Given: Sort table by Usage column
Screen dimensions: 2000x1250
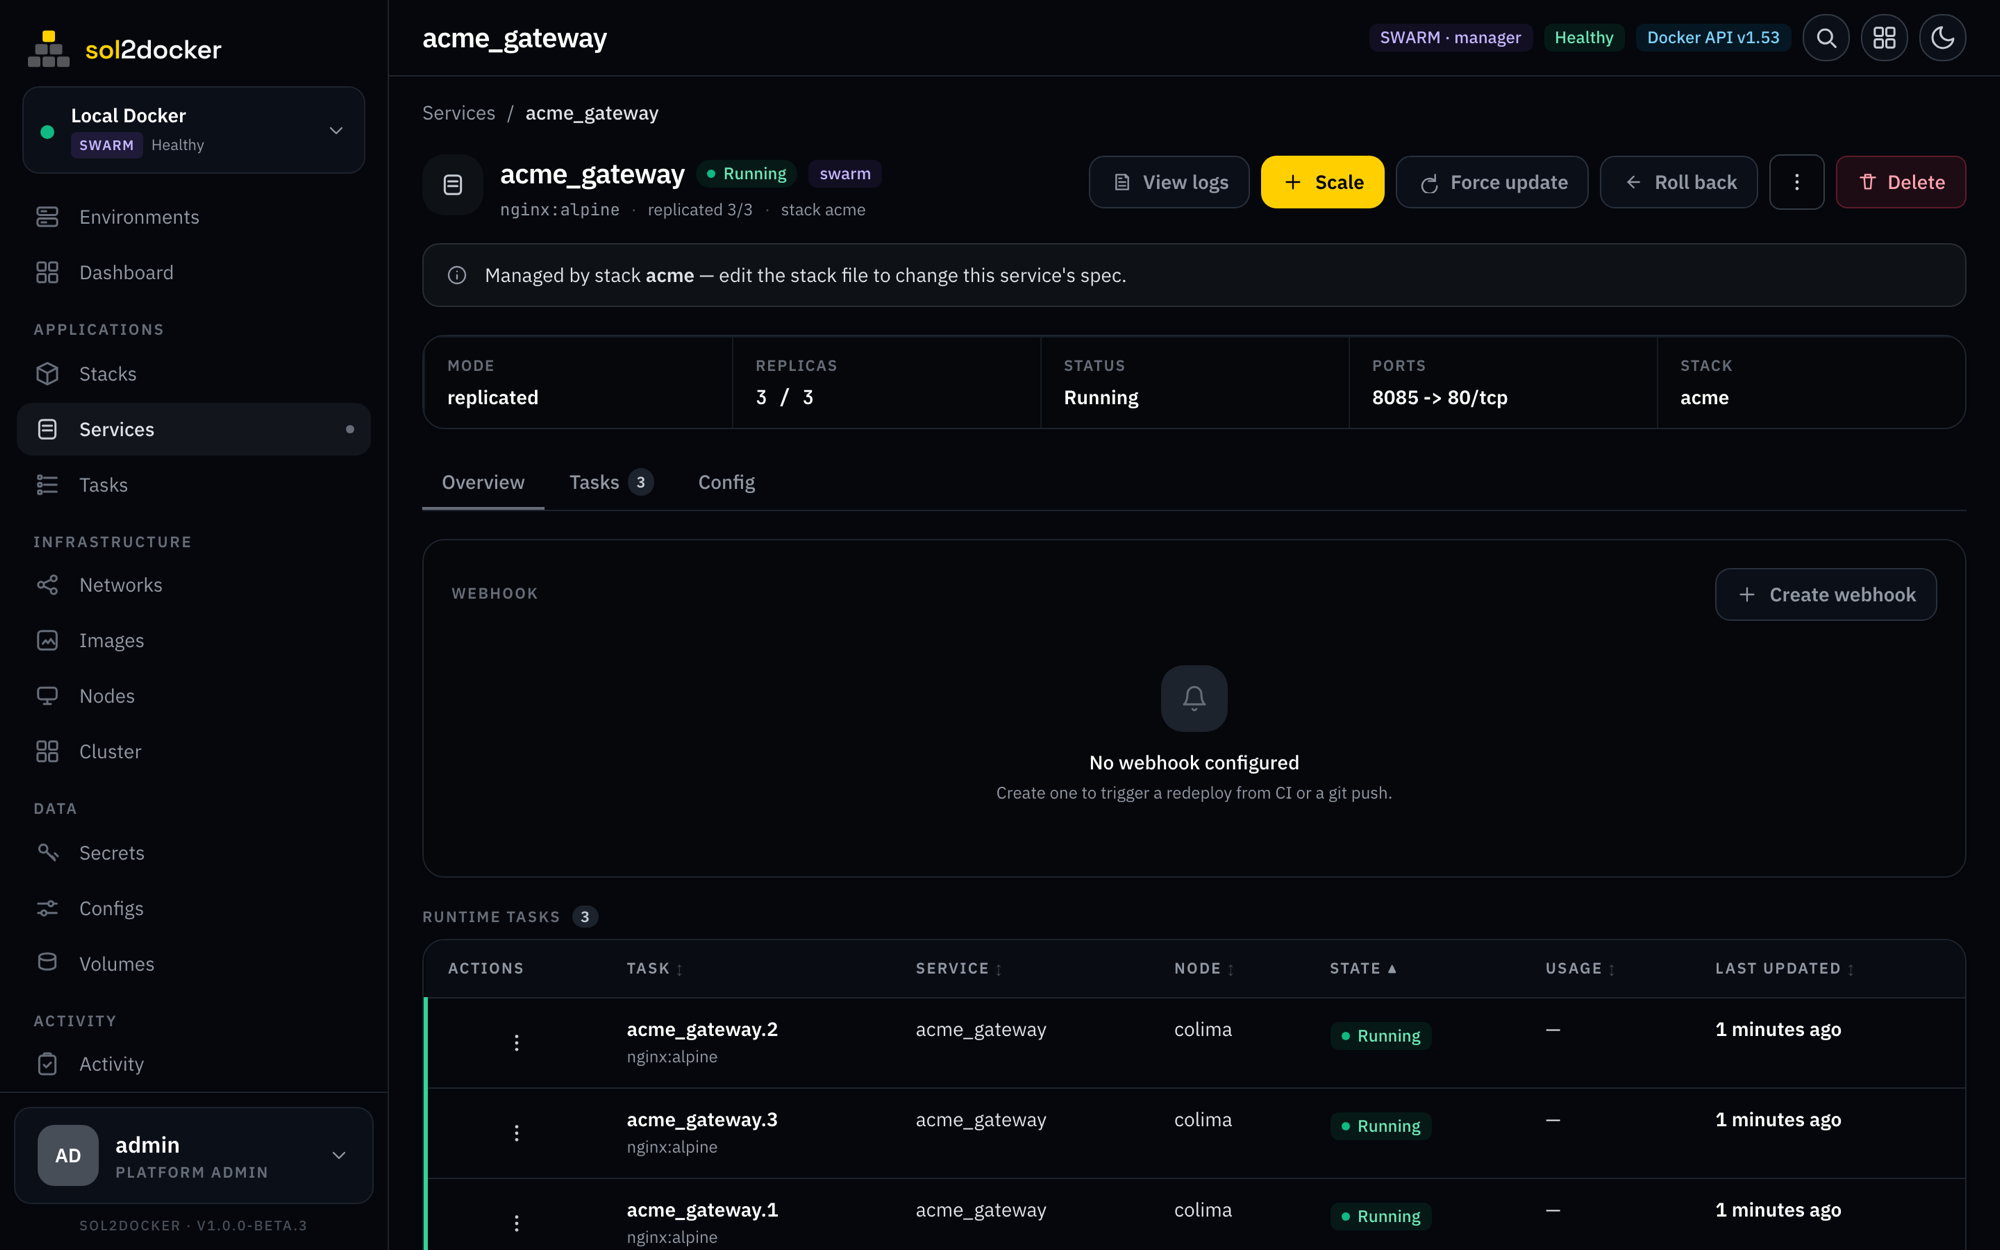Looking at the screenshot, I should point(1580,968).
